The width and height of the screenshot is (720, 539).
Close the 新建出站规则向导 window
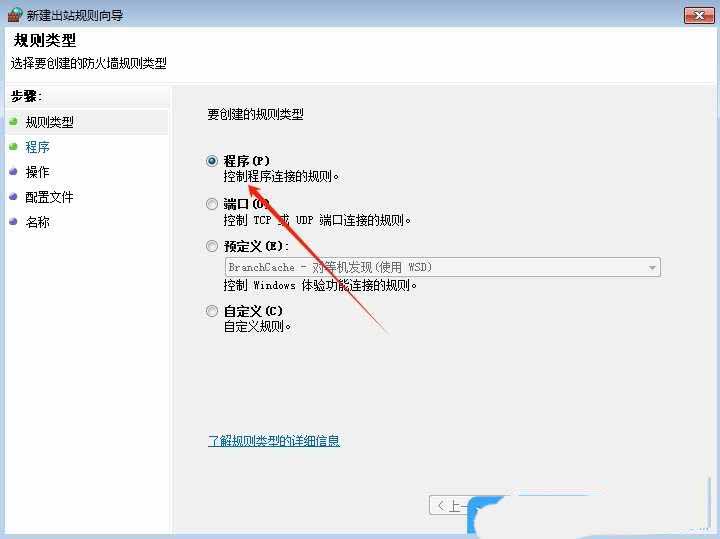(x=697, y=14)
